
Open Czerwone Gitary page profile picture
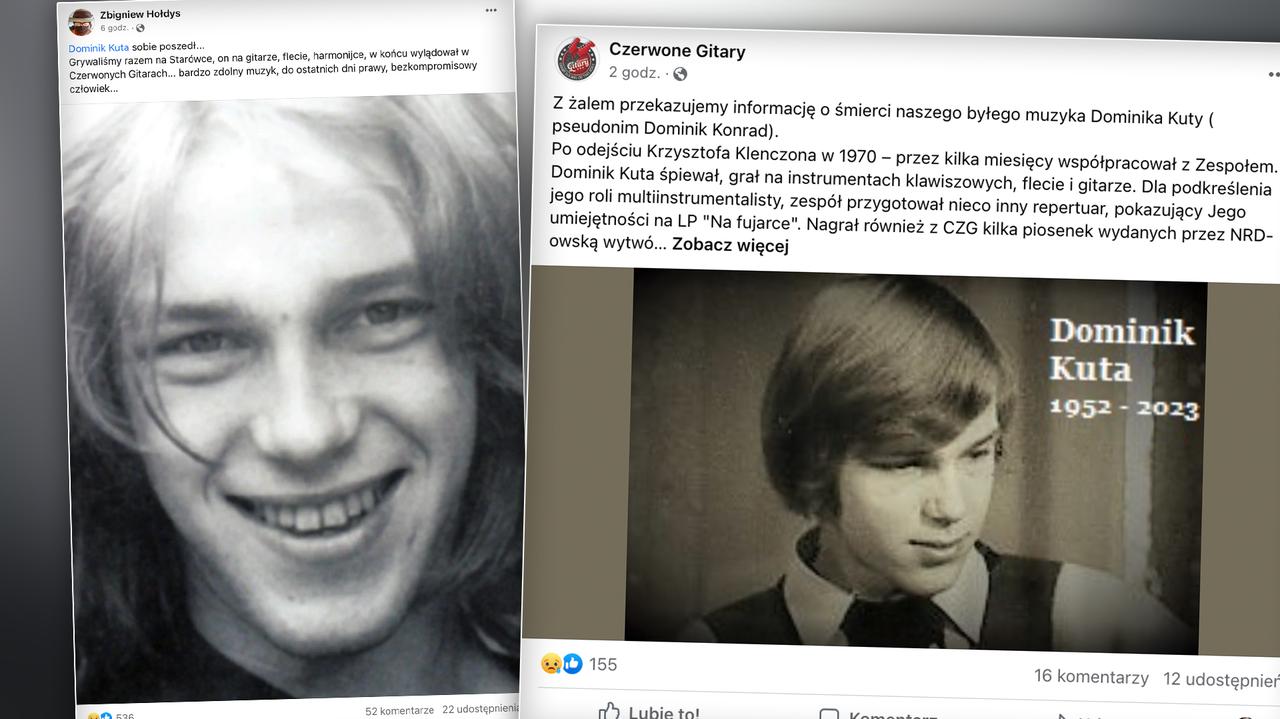pos(577,59)
